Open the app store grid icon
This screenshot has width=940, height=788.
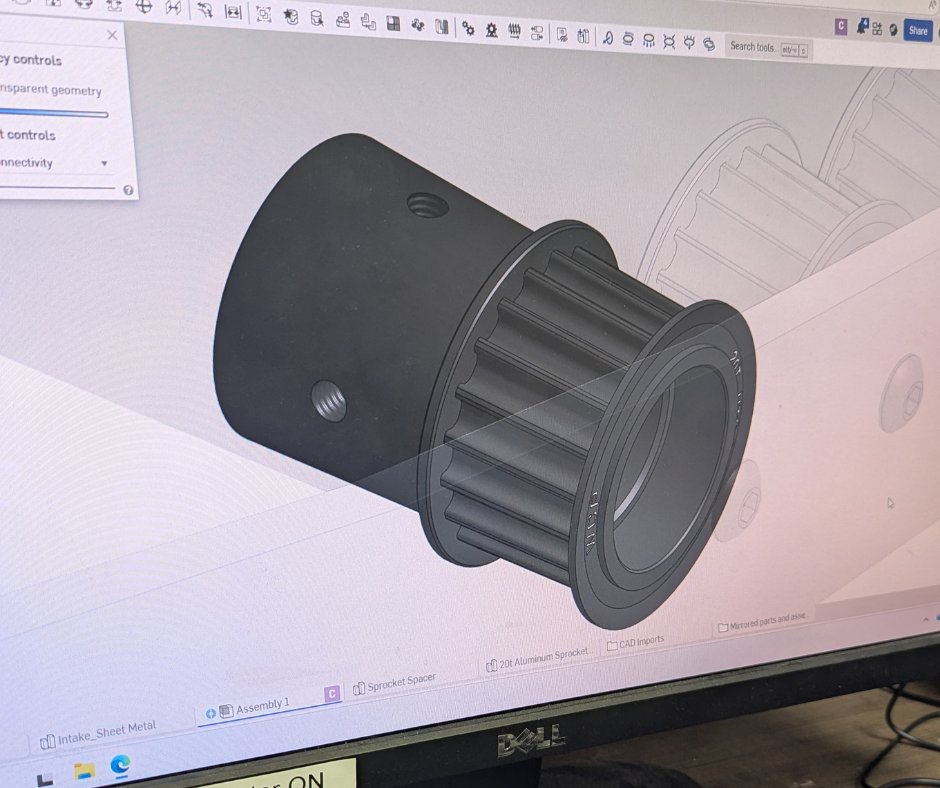(878, 28)
